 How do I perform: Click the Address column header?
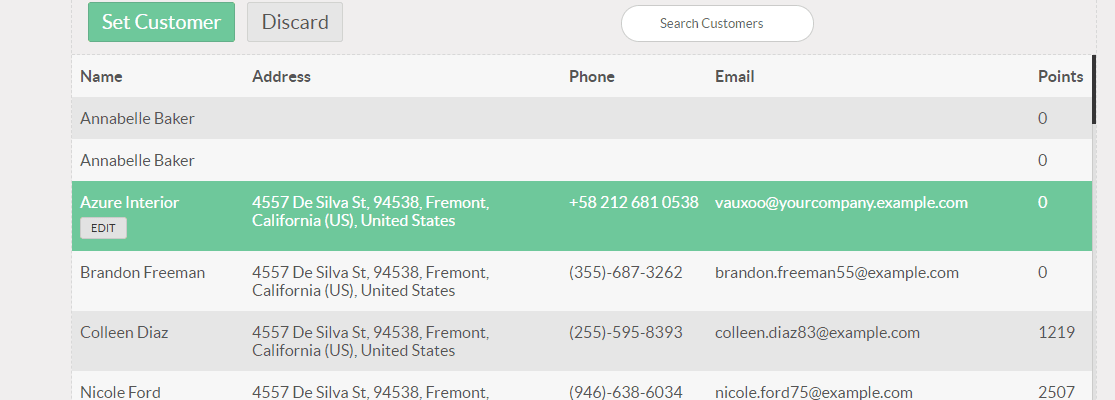tap(281, 76)
